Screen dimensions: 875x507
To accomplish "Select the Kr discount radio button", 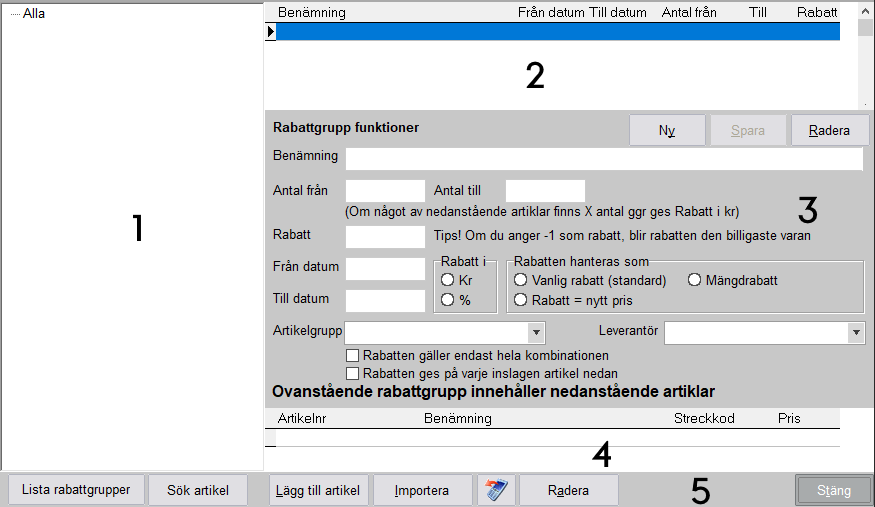I will pos(448,281).
